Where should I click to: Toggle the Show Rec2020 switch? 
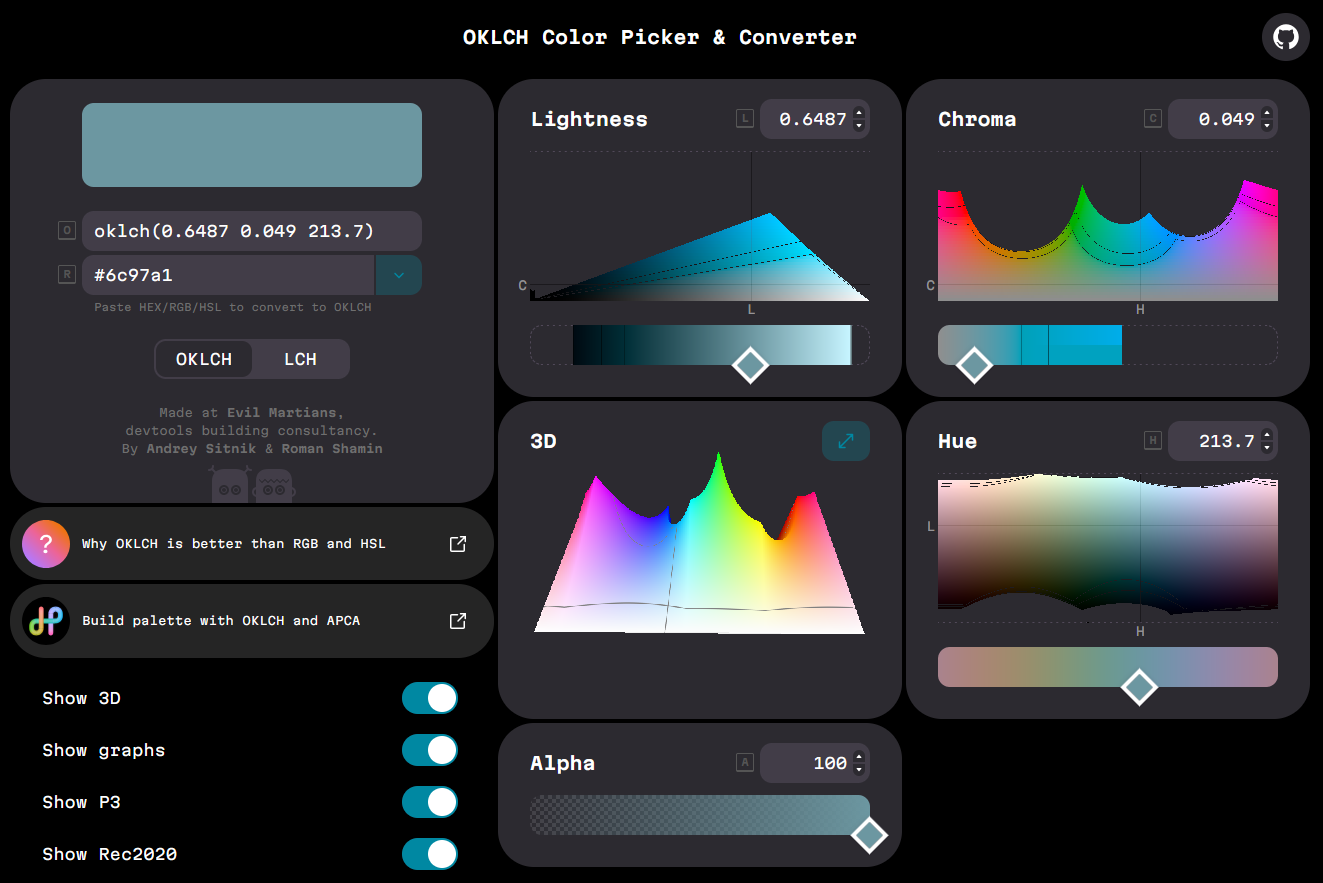coord(429,854)
